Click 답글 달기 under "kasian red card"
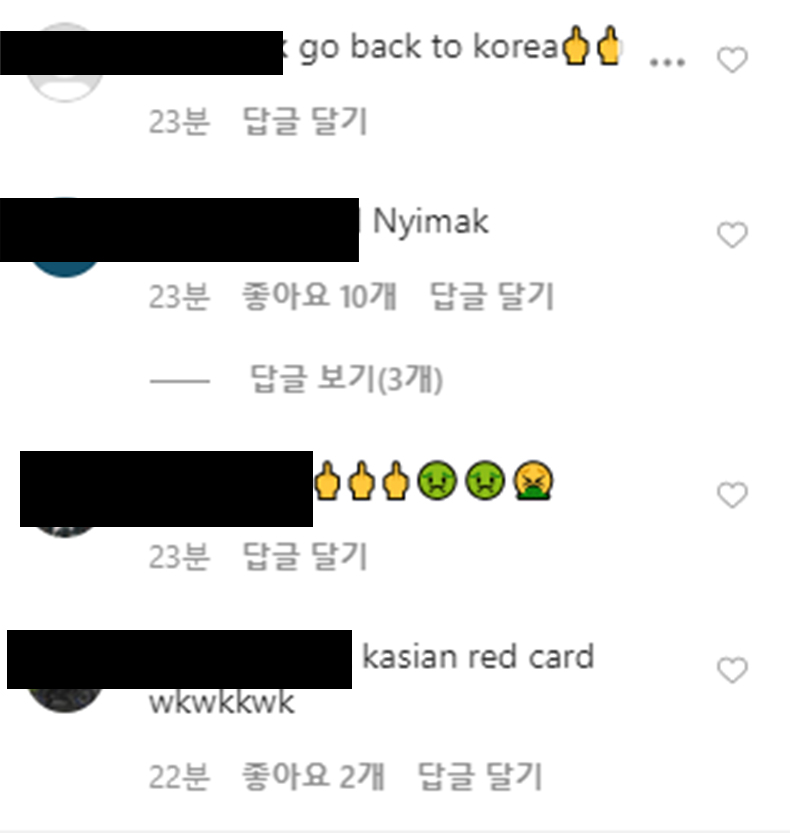The image size is (790, 833). click(480, 777)
